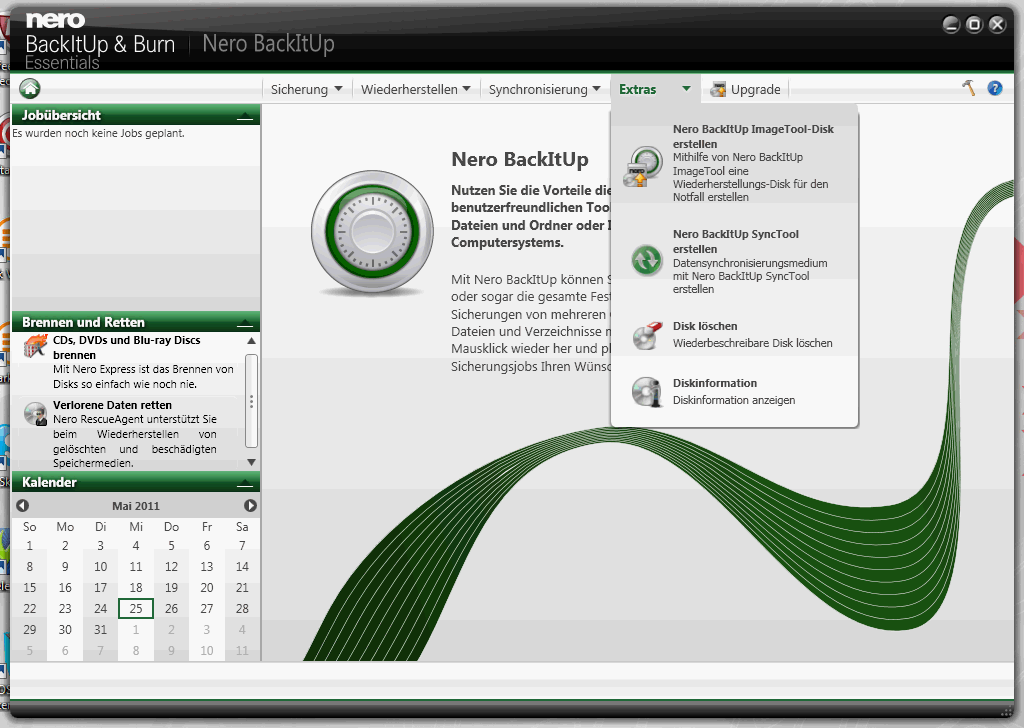This screenshot has height=728, width=1024.
Task: Click the Mai 2011 month label
Action: tap(136, 506)
